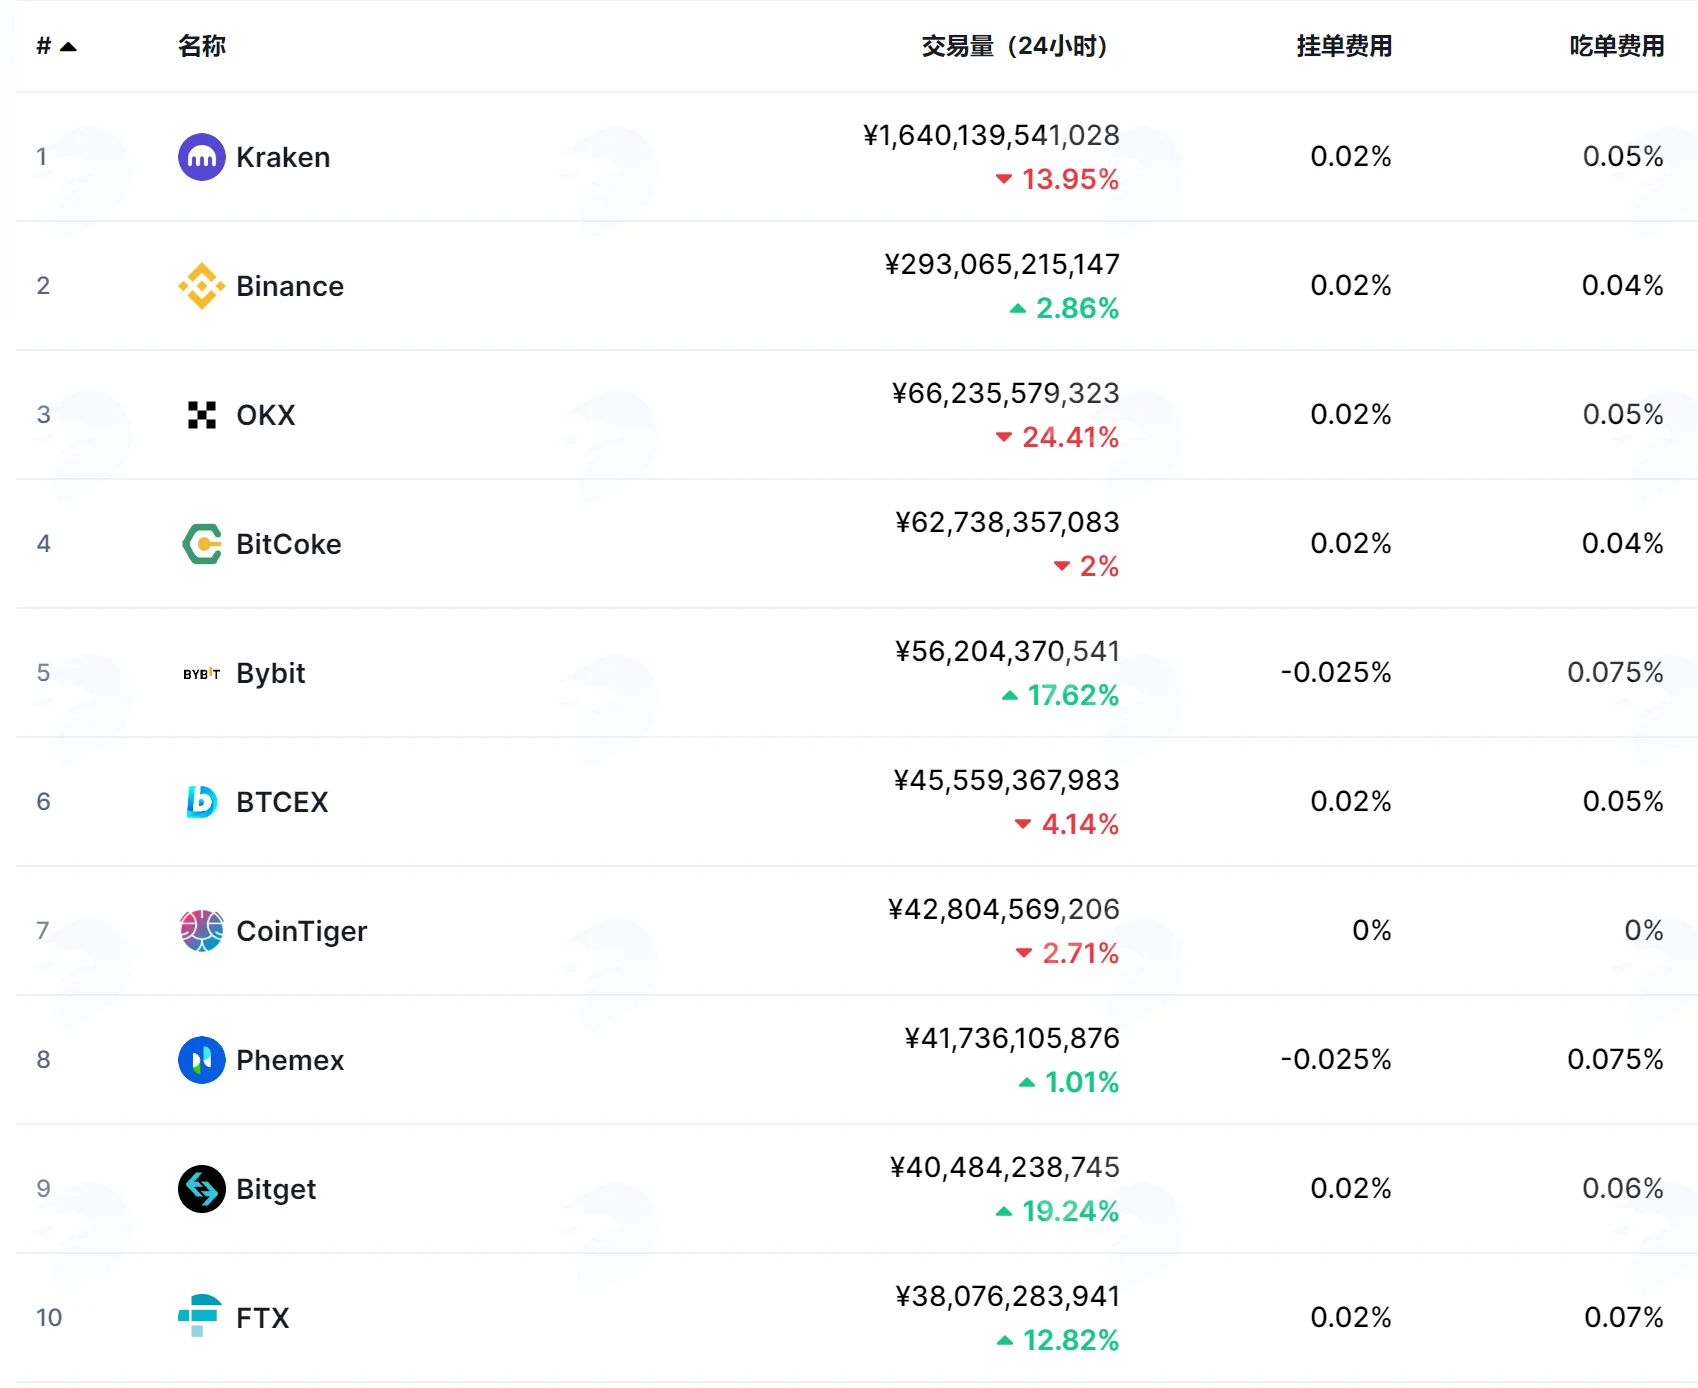Click FTX trading volume ¥38,076,283,941

click(x=1007, y=1296)
